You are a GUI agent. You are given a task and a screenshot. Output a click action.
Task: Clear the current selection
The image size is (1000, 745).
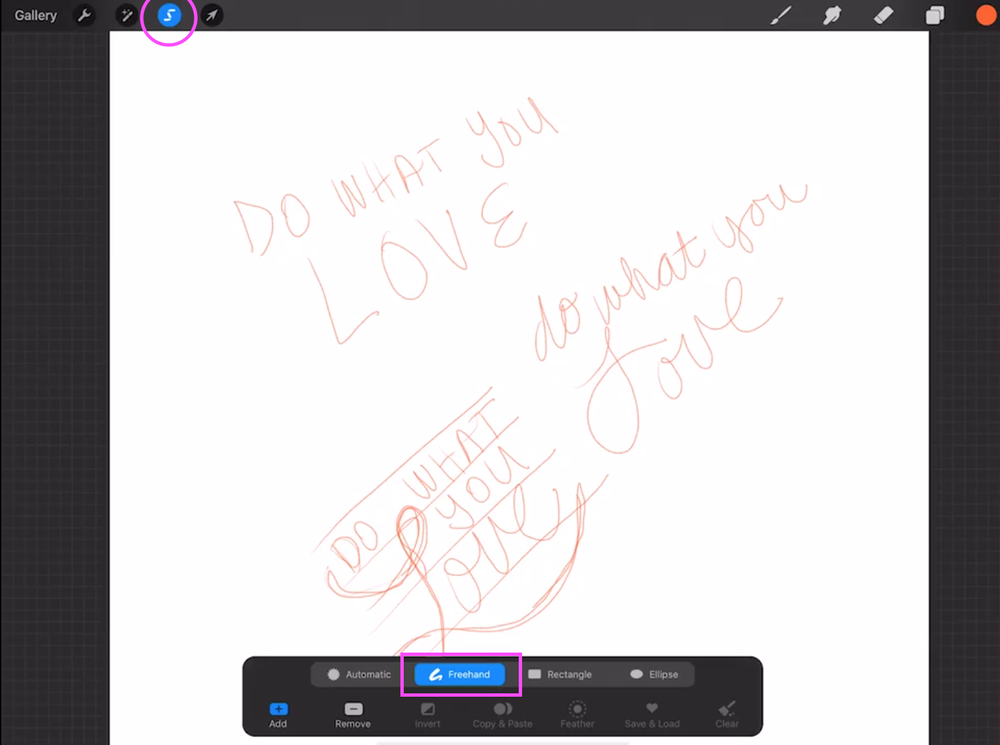pos(726,712)
